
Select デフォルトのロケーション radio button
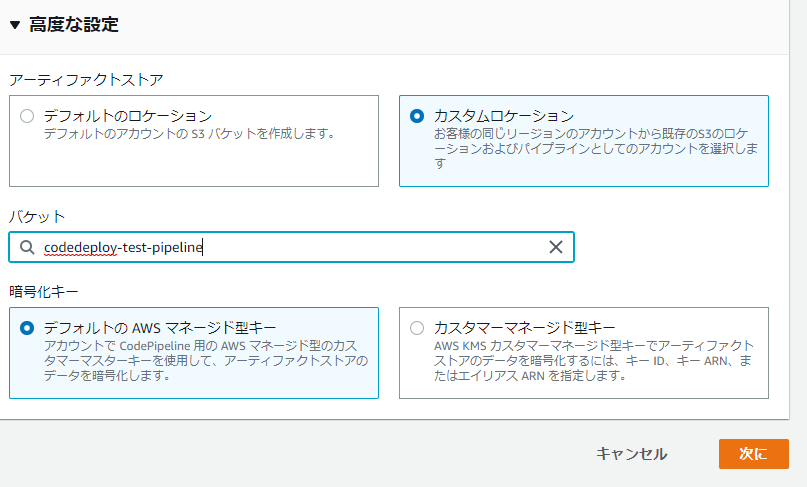(27, 116)
